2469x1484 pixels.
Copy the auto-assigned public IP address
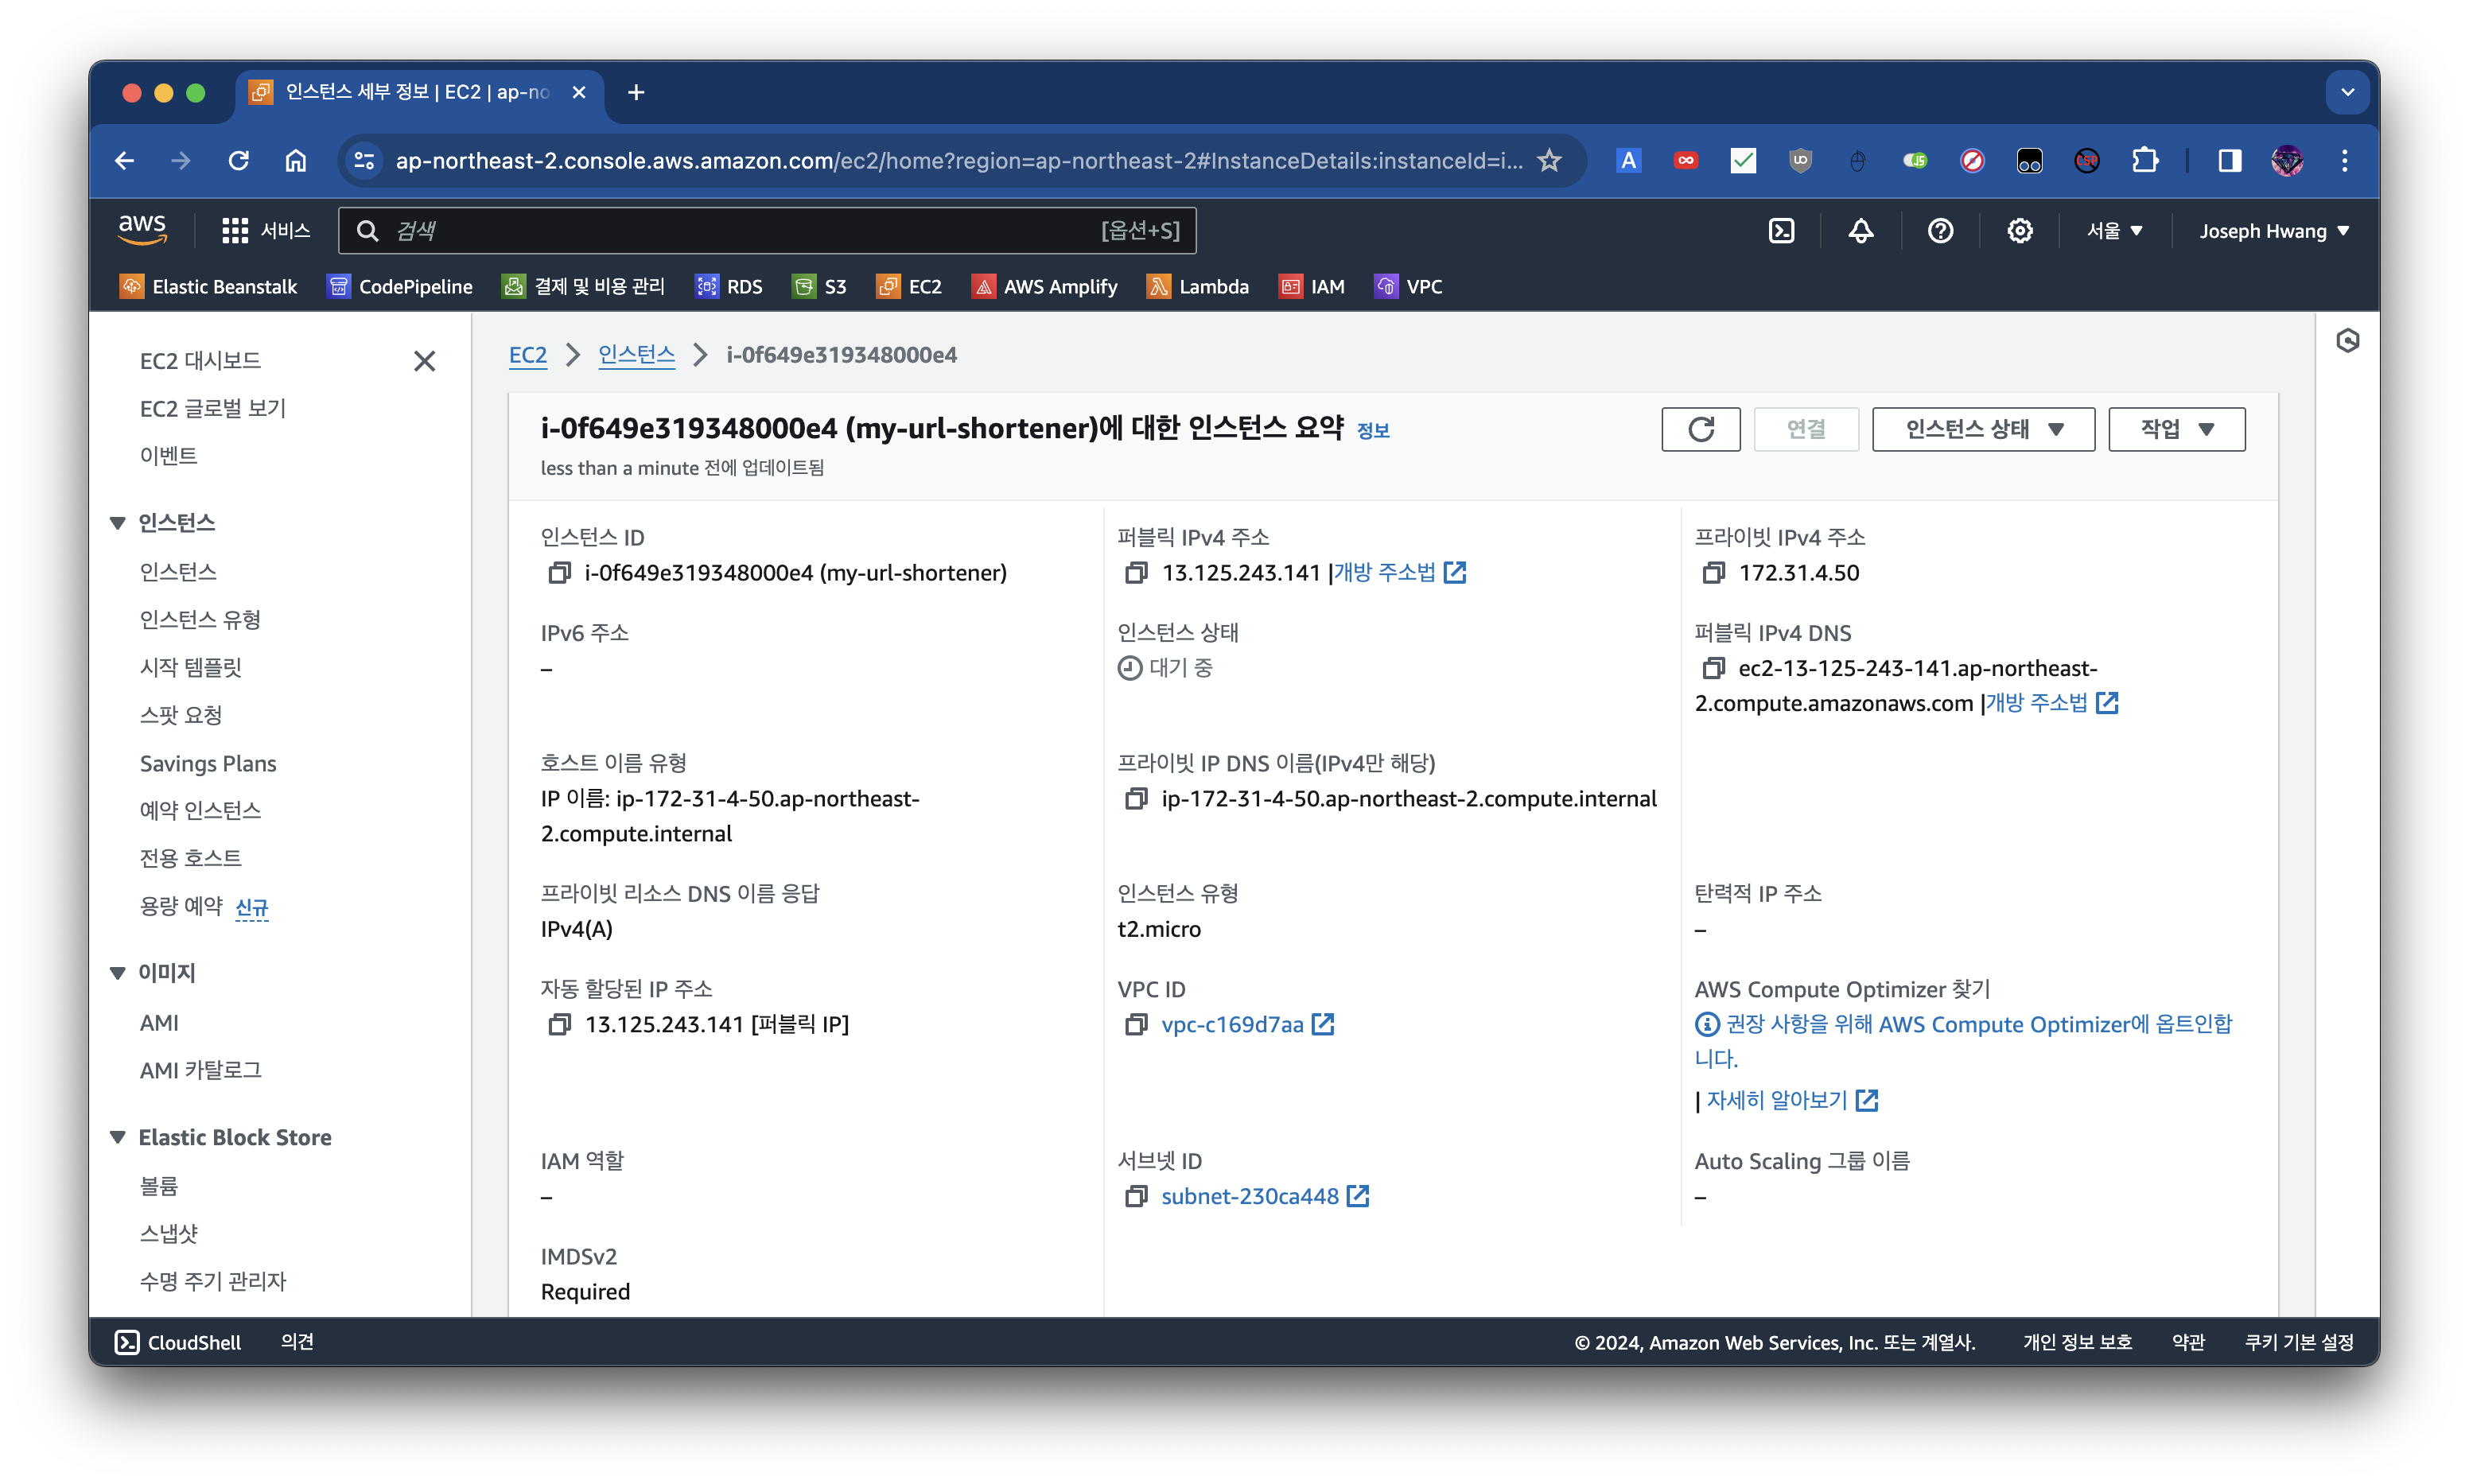pyautogui.click(x=559, y=1024)
